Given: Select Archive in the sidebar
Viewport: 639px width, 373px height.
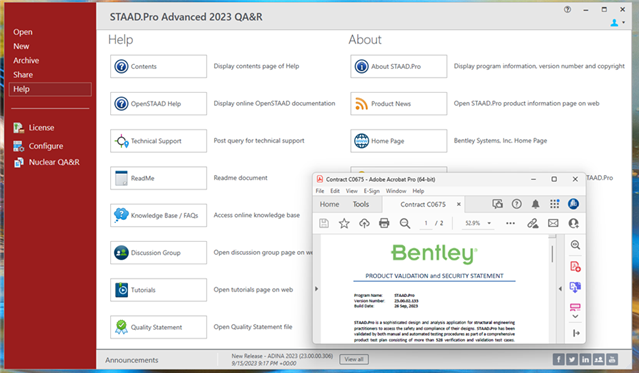Looking at the screenshot, I should click(x=26, y=60).
